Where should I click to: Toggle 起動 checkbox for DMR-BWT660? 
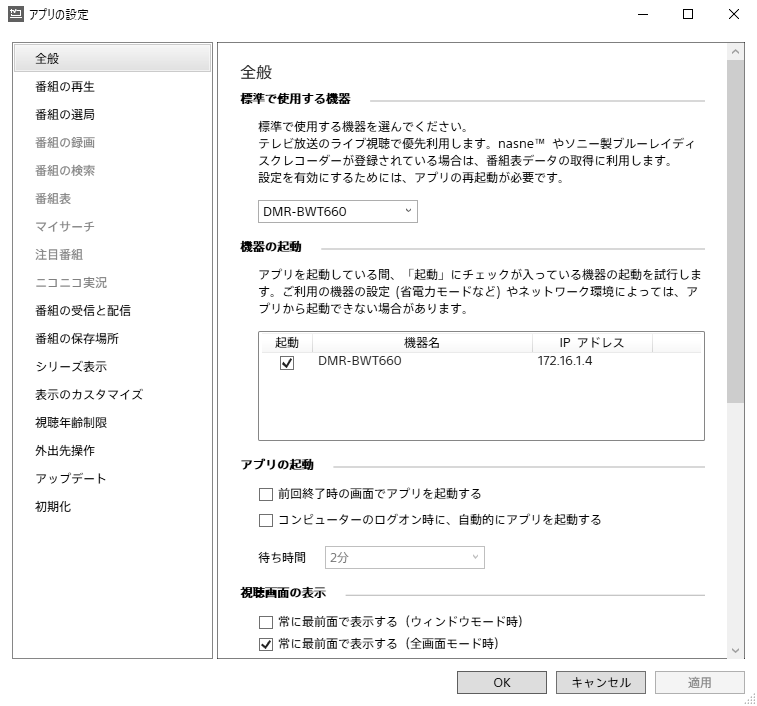tap(287, 363)
